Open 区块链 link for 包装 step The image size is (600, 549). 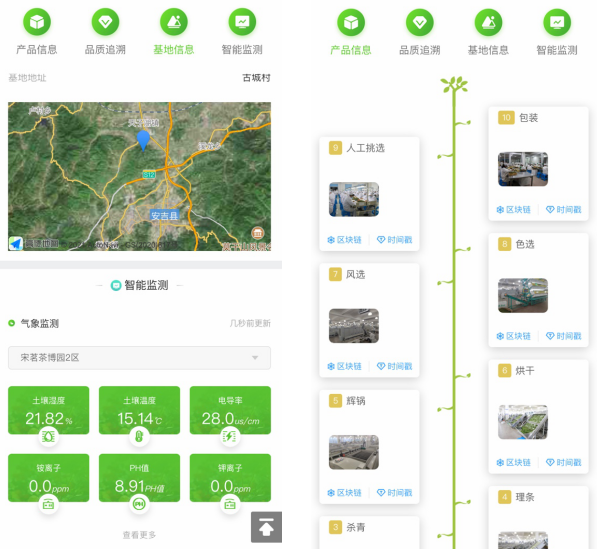(514, 210)
